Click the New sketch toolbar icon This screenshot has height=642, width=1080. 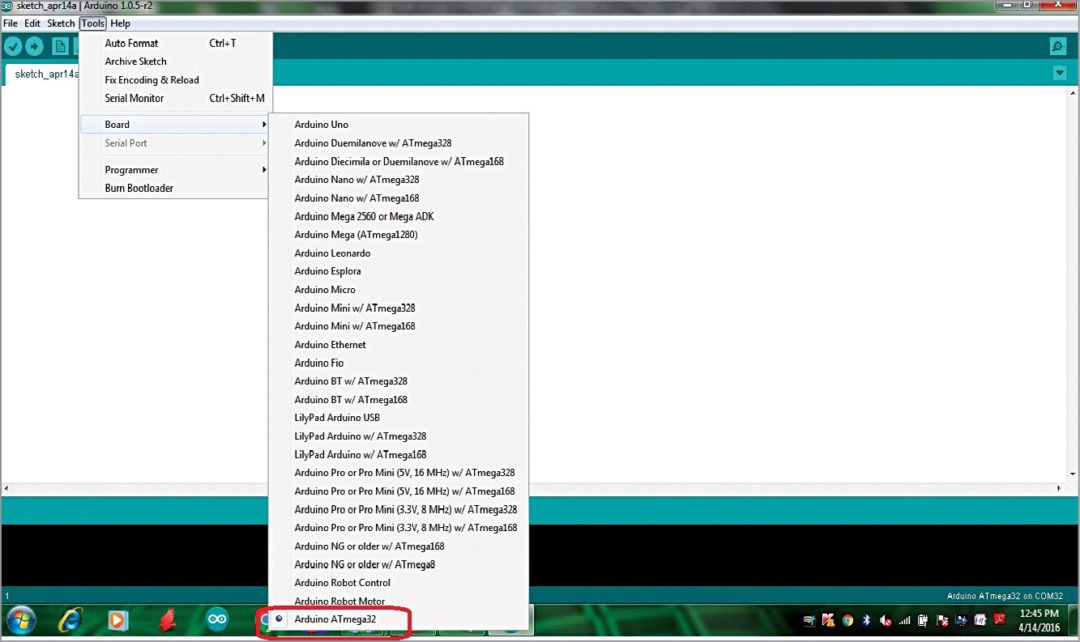[60, 46]
